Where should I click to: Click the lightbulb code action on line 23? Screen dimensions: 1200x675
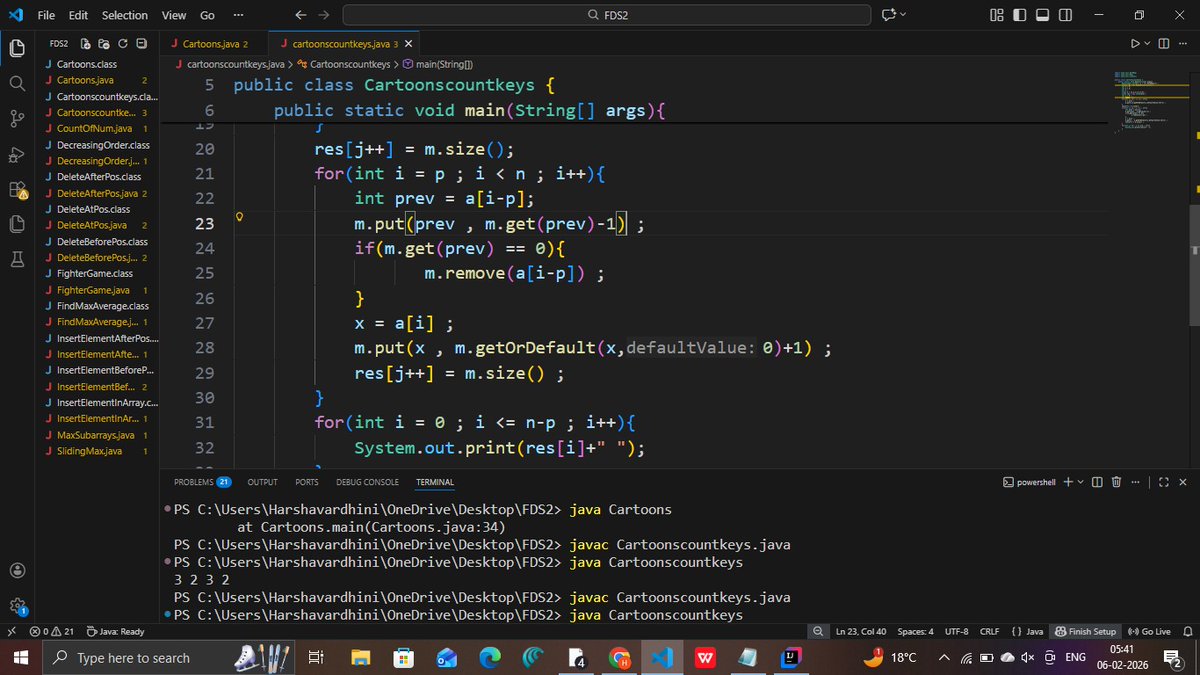click(240, 216)
